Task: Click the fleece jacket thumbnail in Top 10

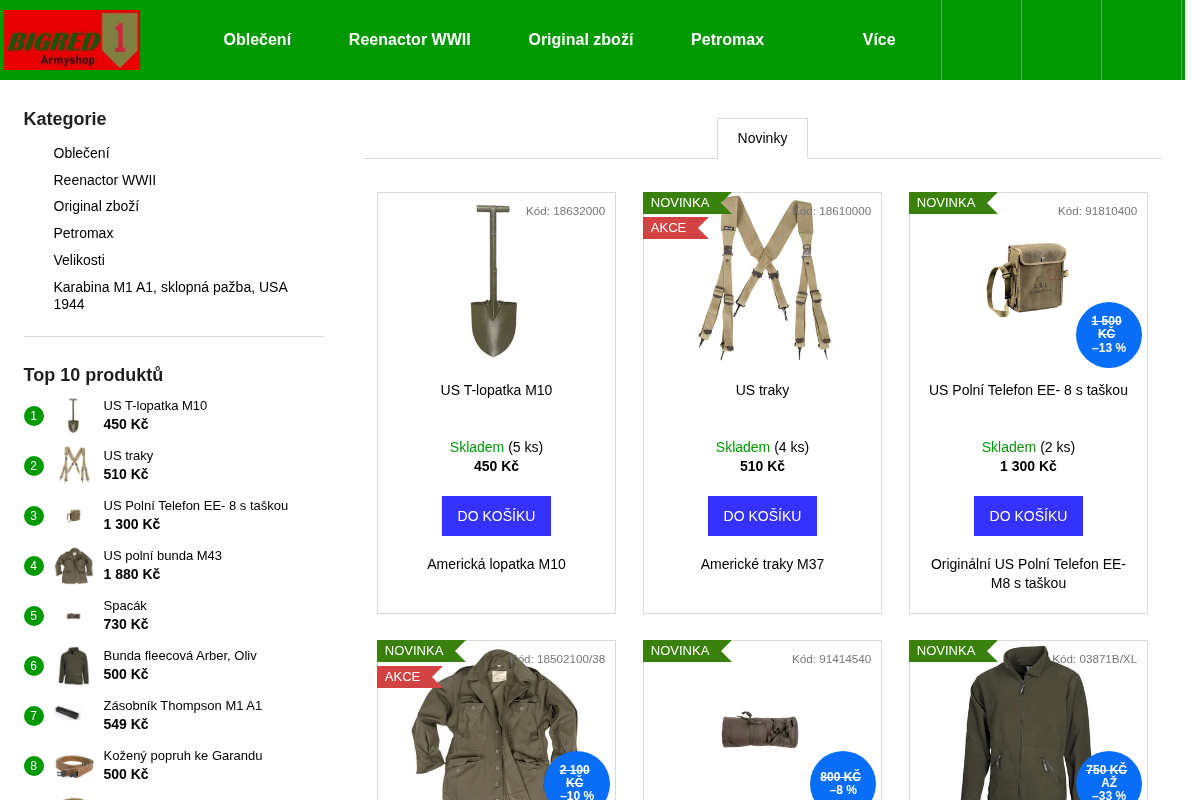Action: 73,665
